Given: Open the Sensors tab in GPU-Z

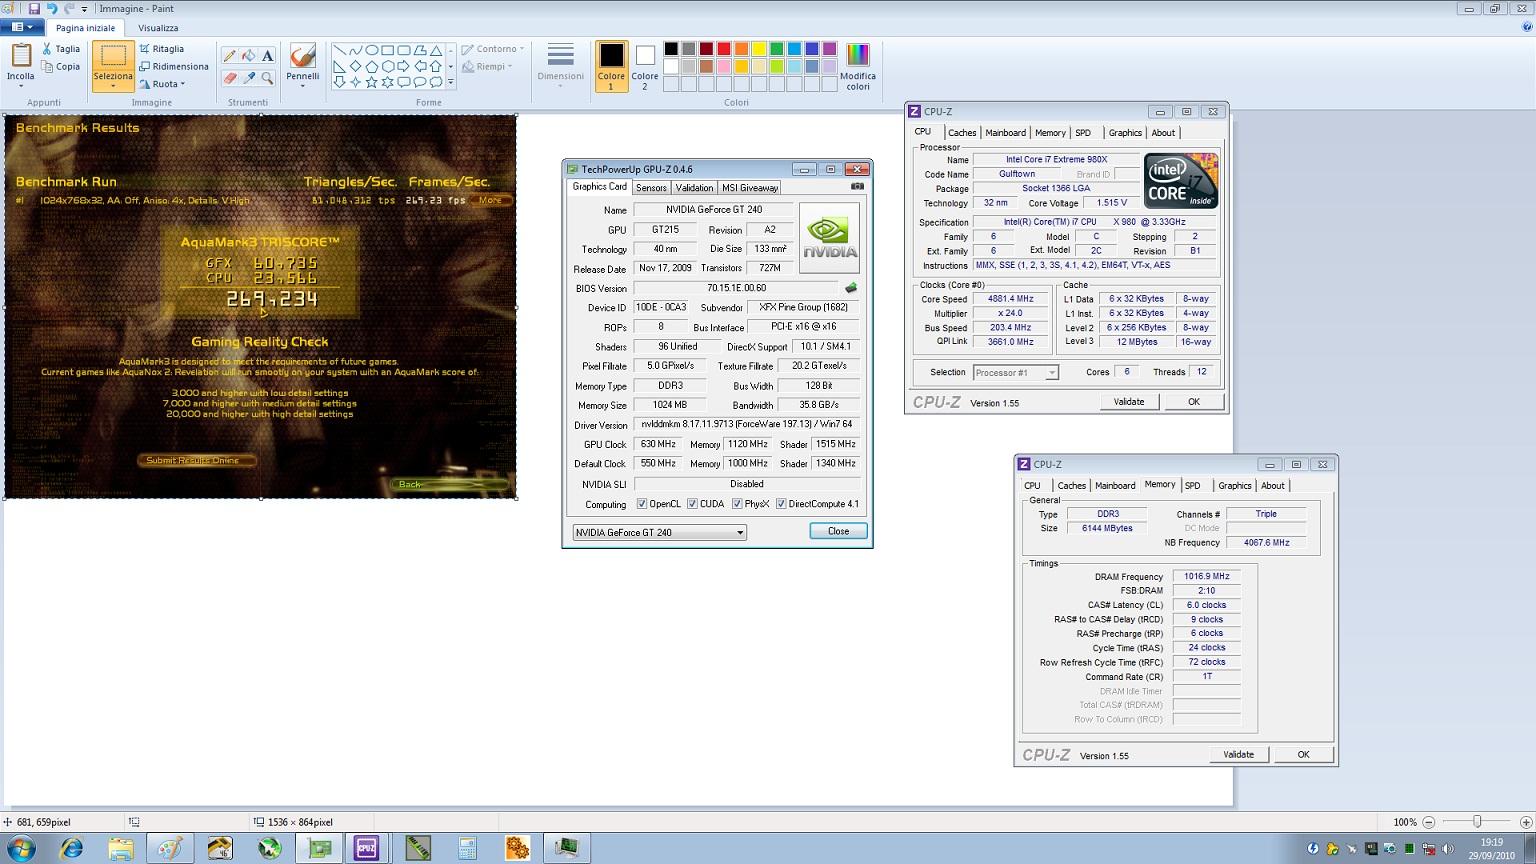Looking at the screenshot, I should (x=651, y=188).
